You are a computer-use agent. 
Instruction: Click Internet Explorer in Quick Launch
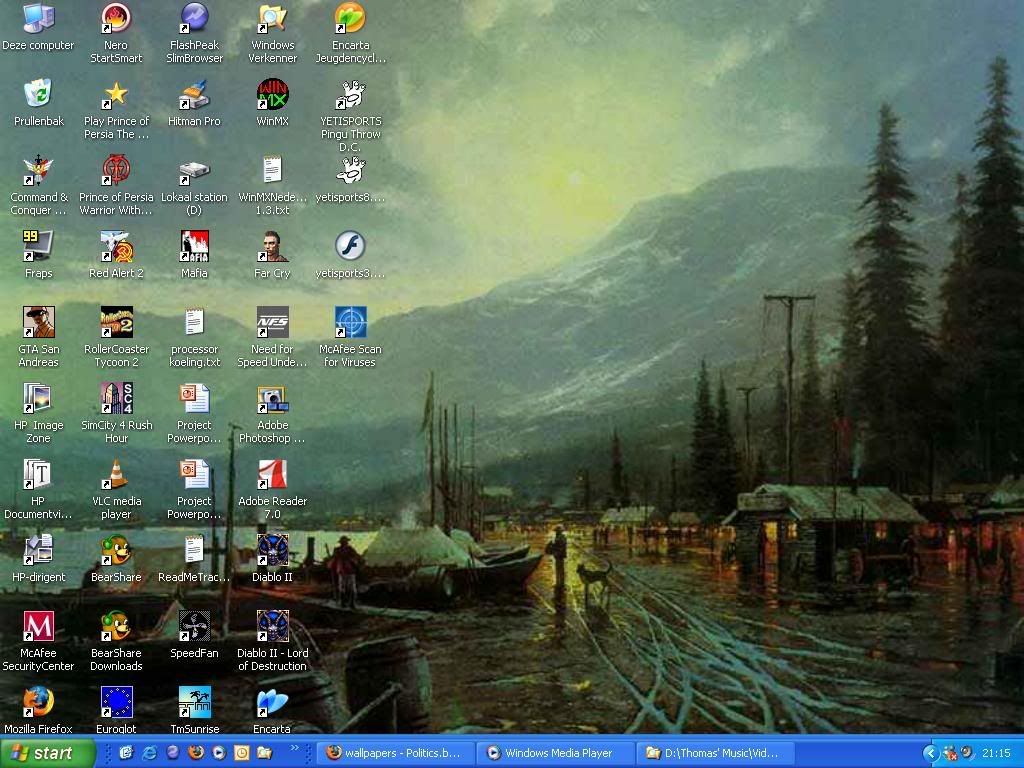(150, 753)
